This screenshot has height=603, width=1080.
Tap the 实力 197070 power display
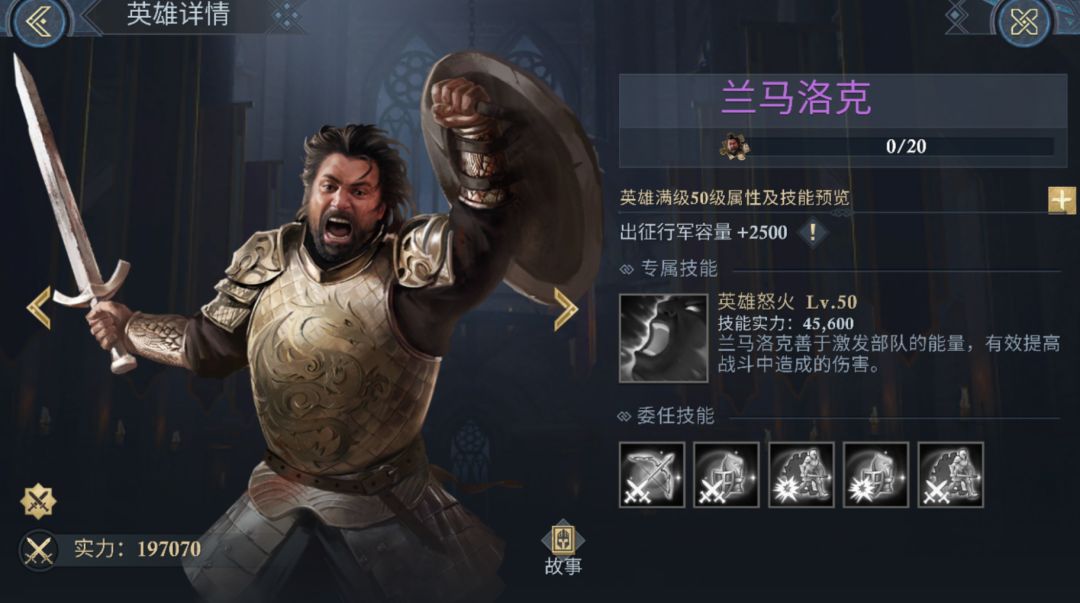110,549
